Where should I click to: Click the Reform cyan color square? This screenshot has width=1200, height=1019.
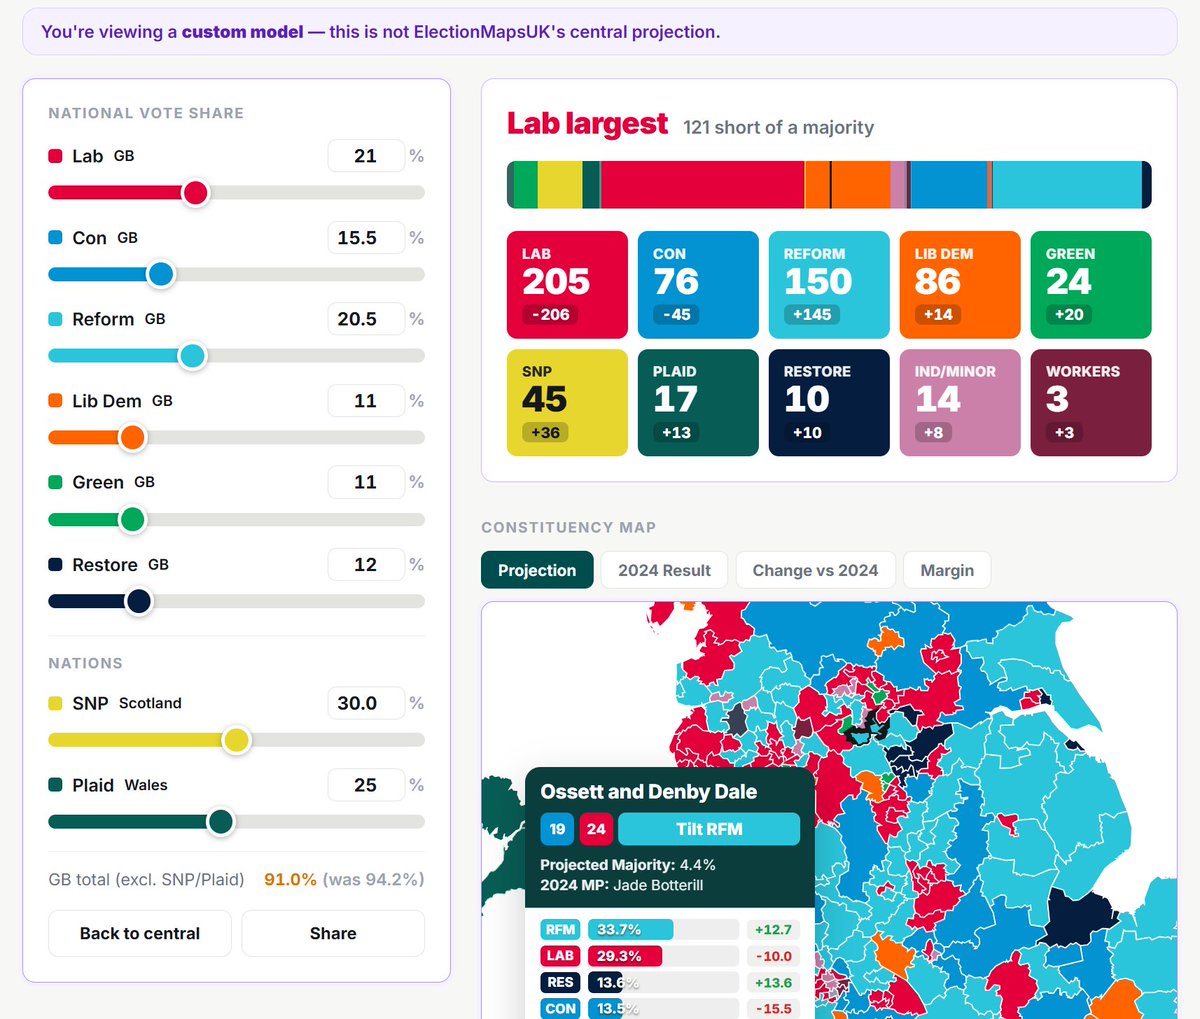click(56, 319)
